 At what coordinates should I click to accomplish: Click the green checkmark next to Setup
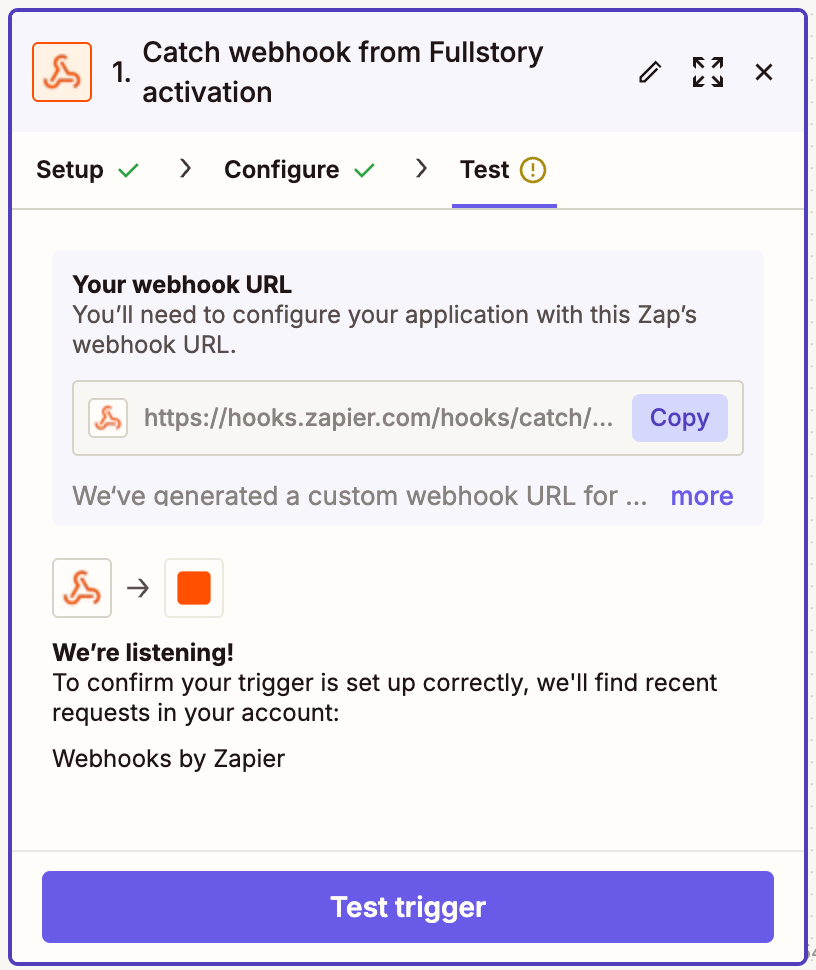[128, 171]
